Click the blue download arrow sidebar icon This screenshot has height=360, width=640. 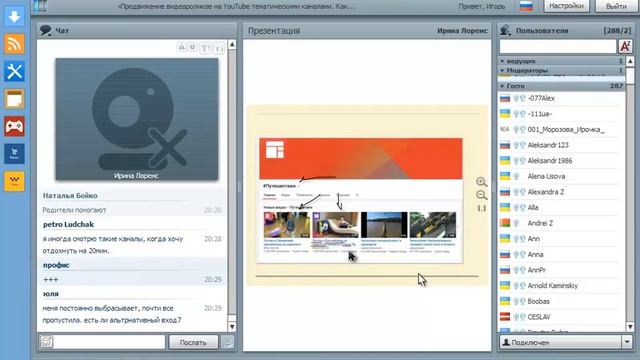(14, 16)
